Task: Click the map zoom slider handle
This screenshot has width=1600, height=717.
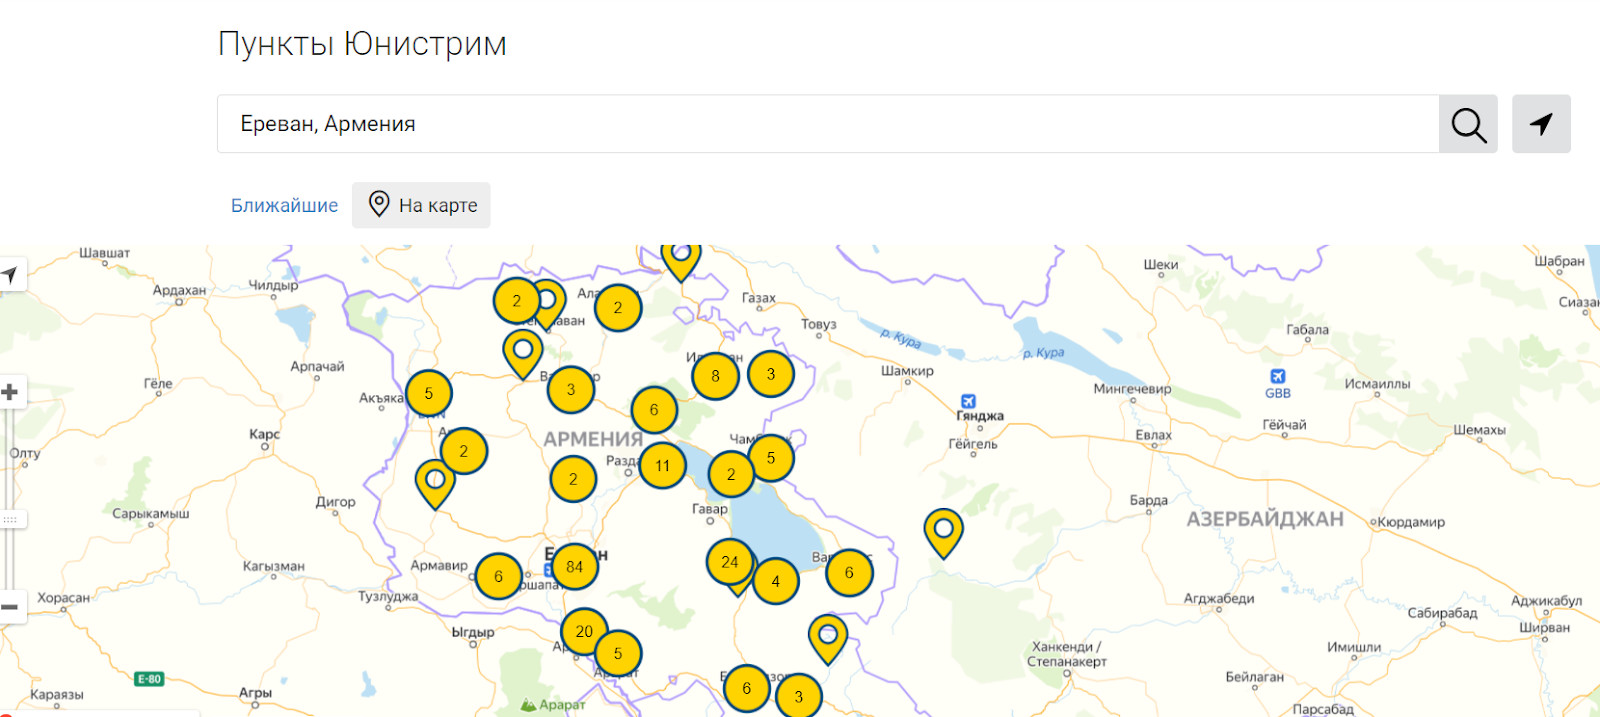Action: tap(10, 520)
